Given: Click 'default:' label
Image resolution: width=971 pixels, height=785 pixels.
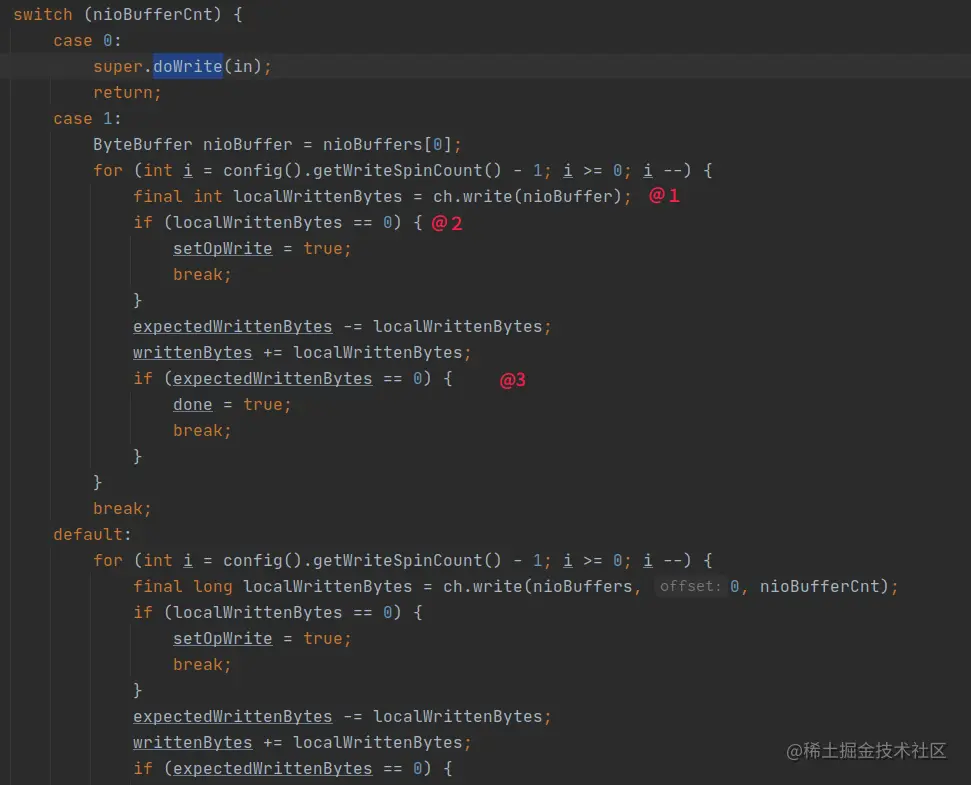Looking at the screenshot, I should pyautogui.click(x=92, y=534).
